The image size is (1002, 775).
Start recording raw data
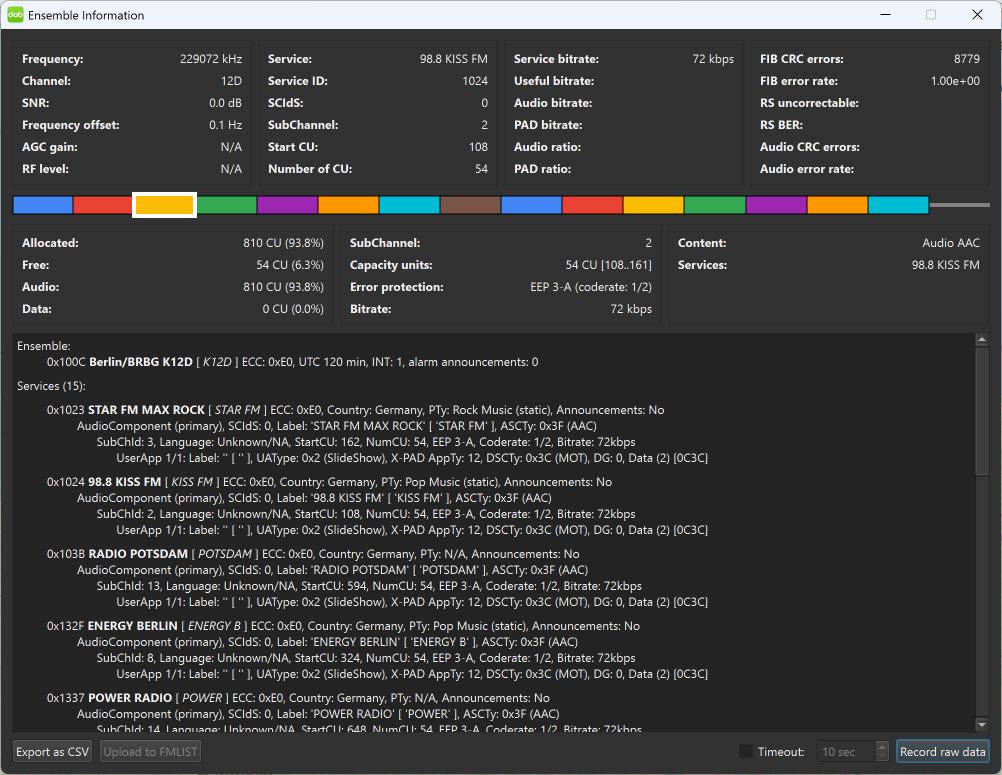pyautogui.click(x=942, y=751)
